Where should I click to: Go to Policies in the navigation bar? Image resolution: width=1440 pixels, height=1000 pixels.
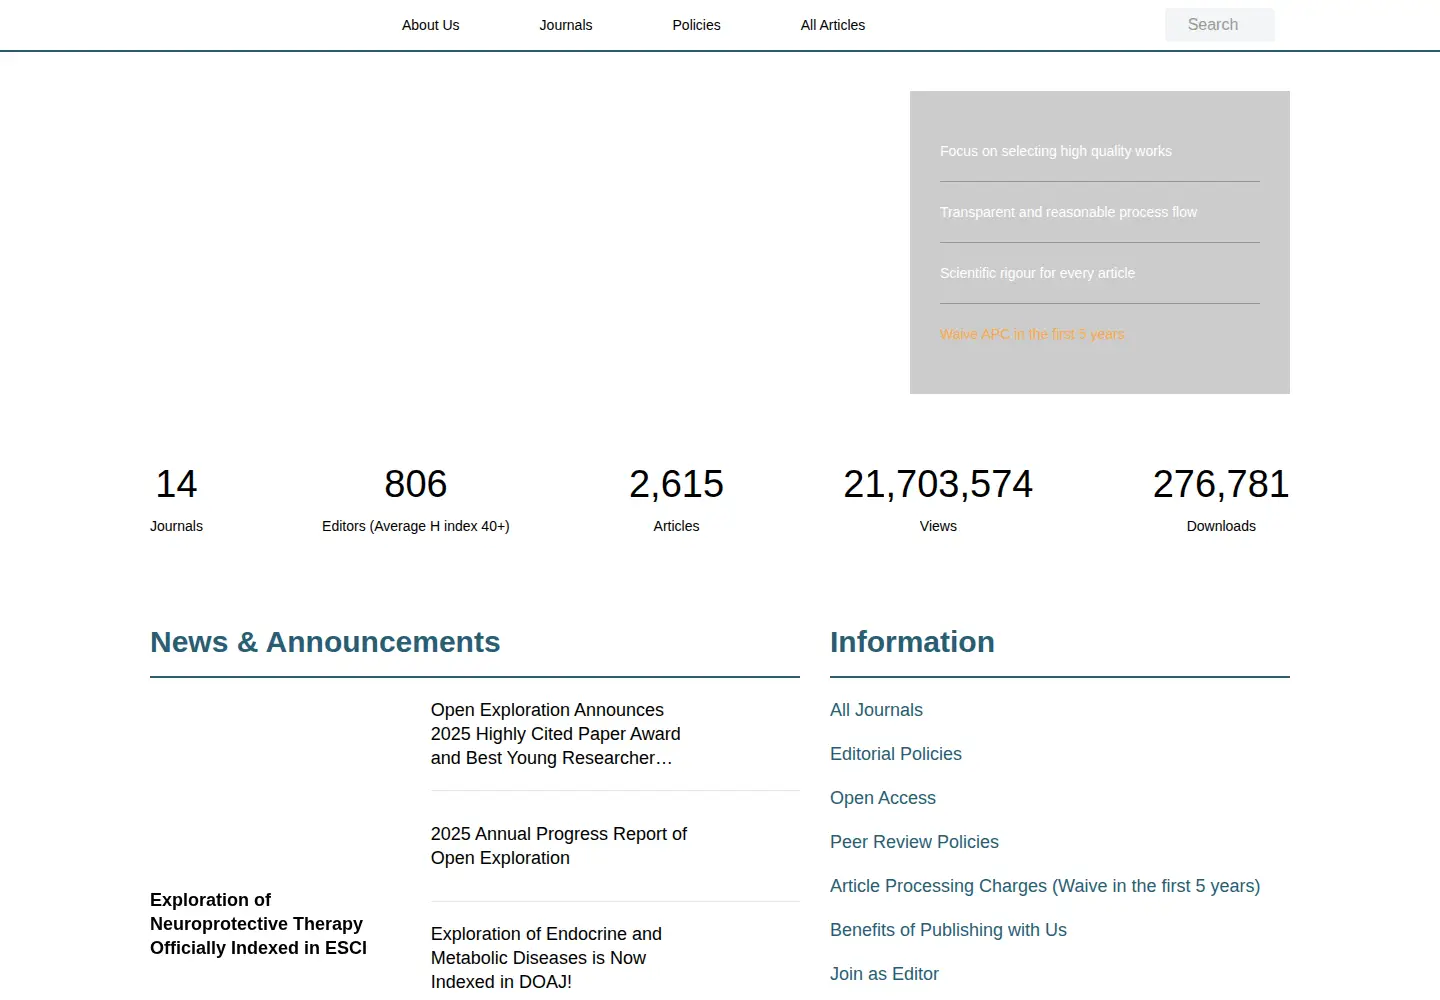[x=696, y=25]
